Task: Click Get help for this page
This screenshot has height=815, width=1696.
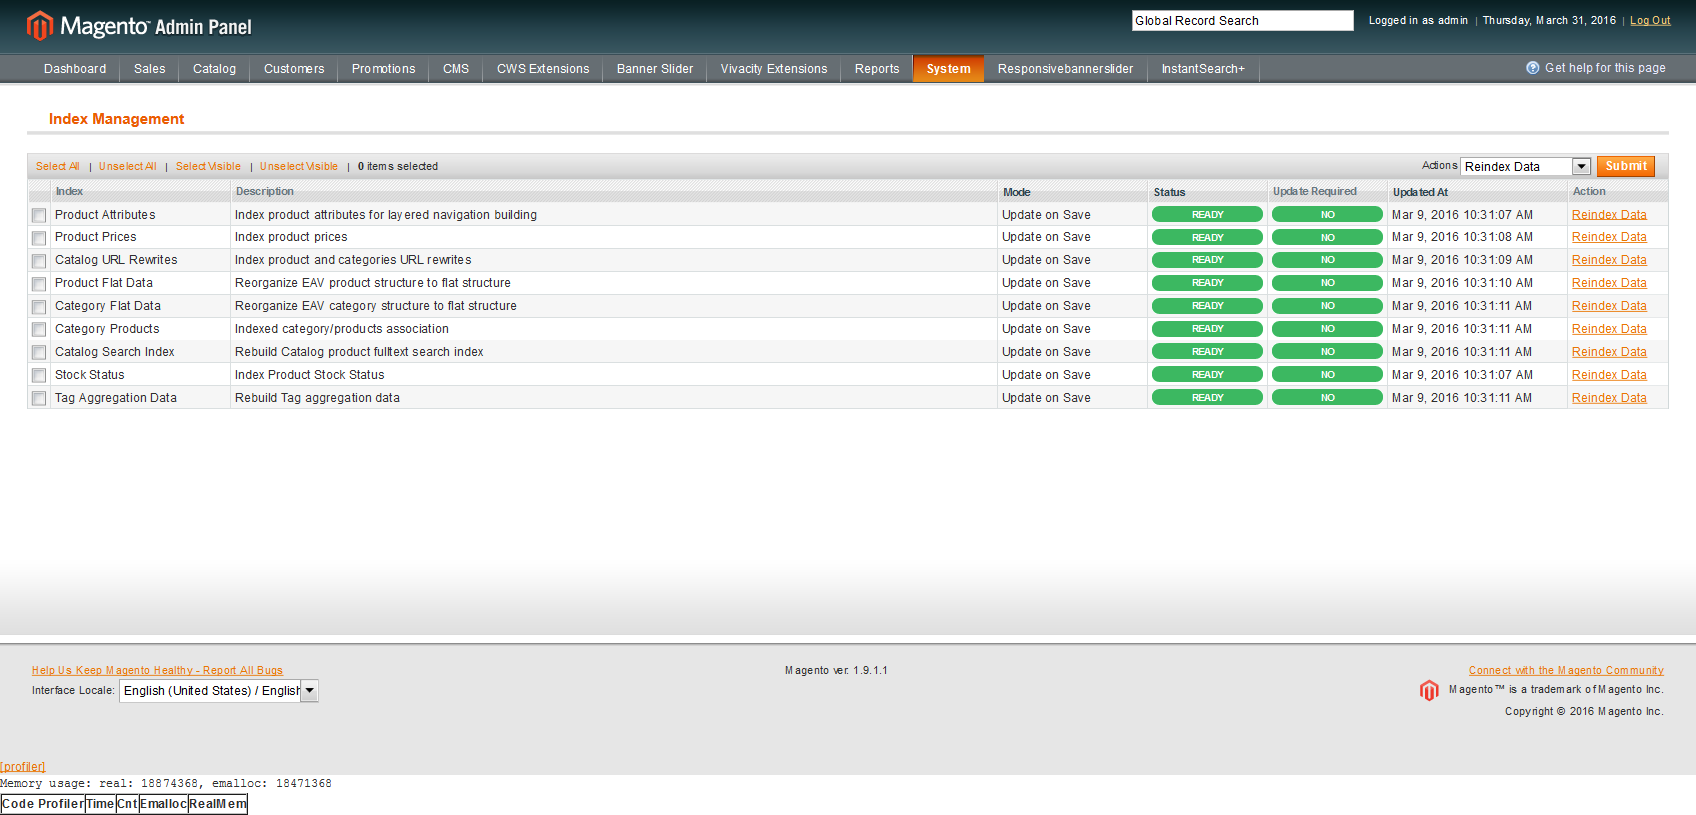Action: click(x=1605, y=68)
